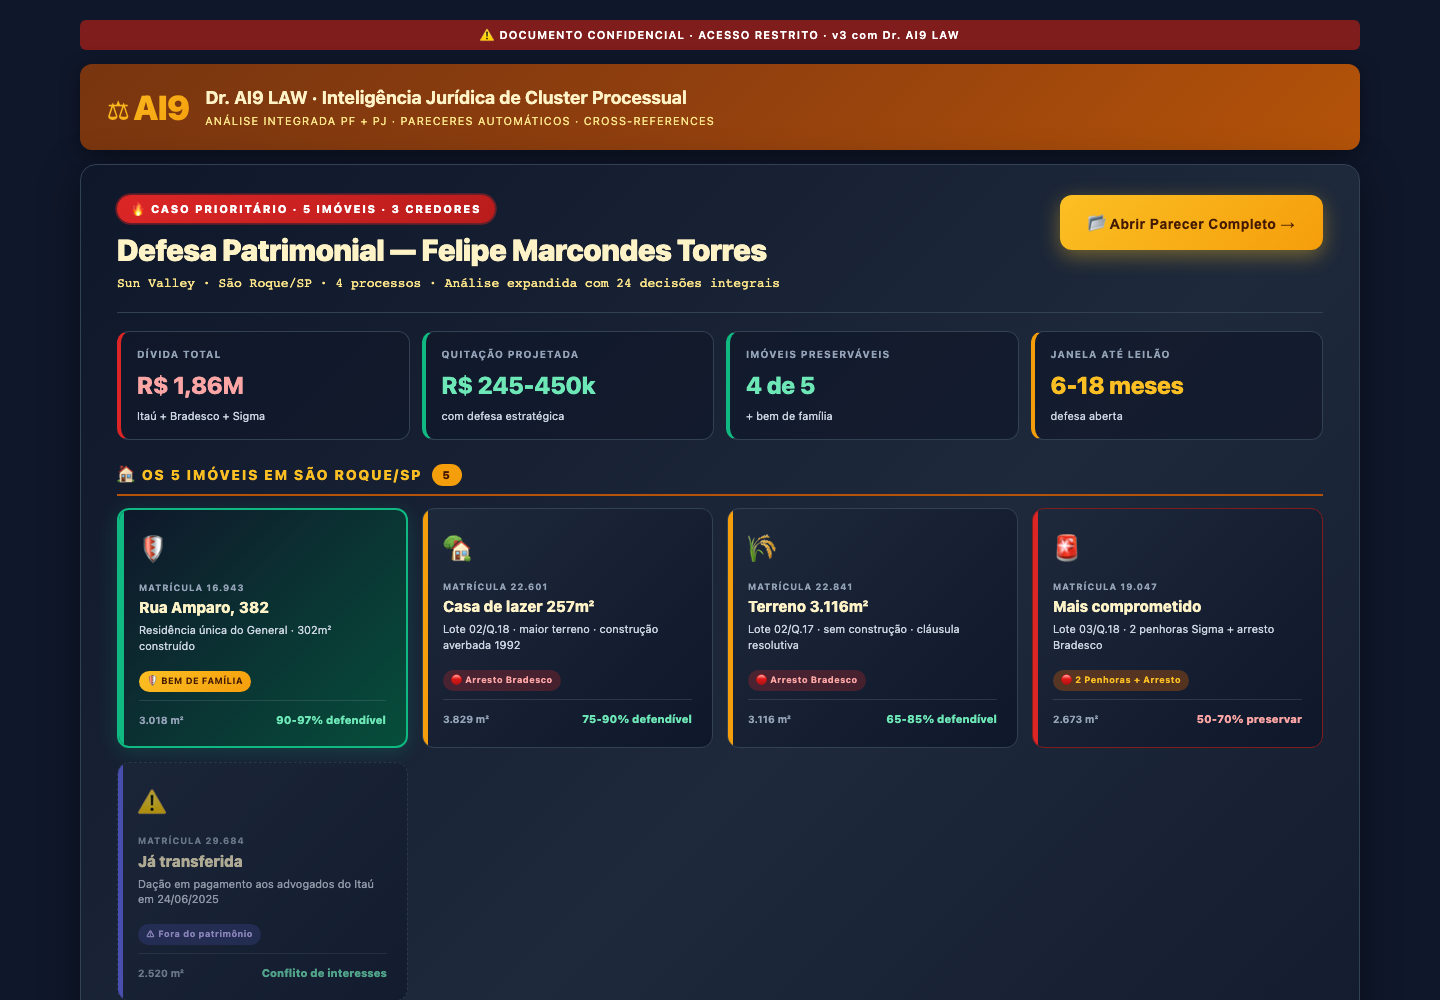Click Conflito de interesses label
This screenshot has height=1000, width=1440.
pyautogui.click(x=324, y=973)
